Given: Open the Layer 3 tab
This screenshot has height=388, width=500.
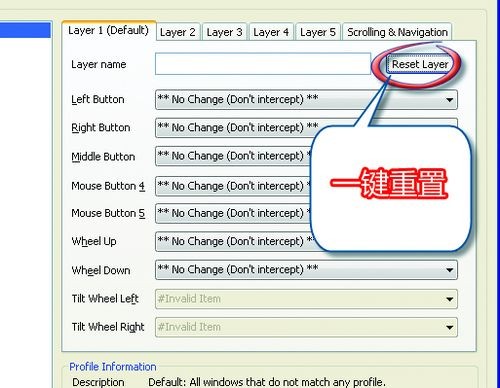Looking at the screenshot, I should click(x=224, y=32).
